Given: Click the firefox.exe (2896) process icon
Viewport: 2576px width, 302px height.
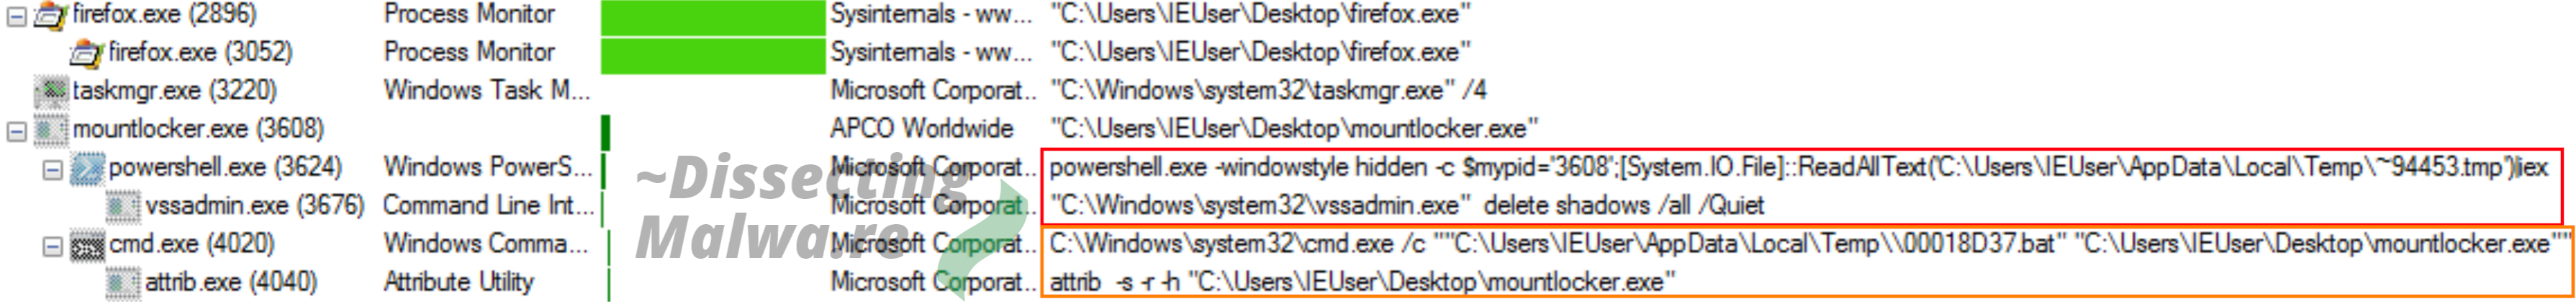Looking at the screenshot, I should tap(50, 15).
